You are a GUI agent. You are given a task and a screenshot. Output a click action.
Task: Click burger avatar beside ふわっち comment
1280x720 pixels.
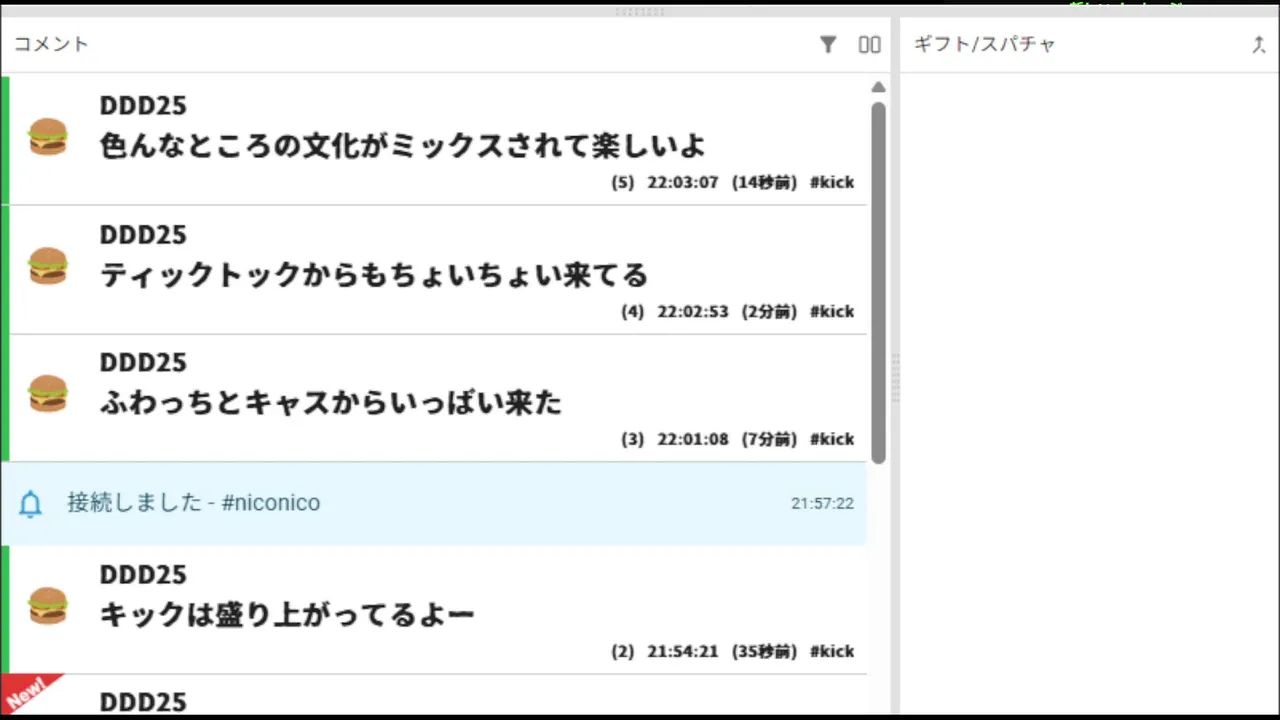pyautogui.click(x=48, y=394)
